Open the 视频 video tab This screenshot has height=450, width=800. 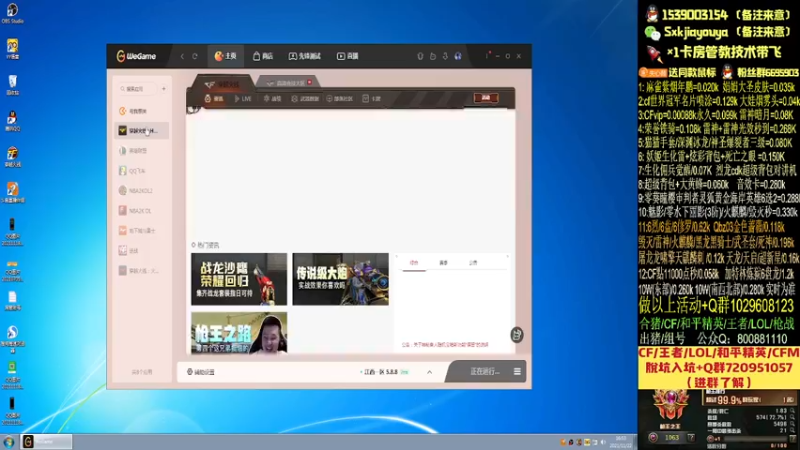(347, 56)
